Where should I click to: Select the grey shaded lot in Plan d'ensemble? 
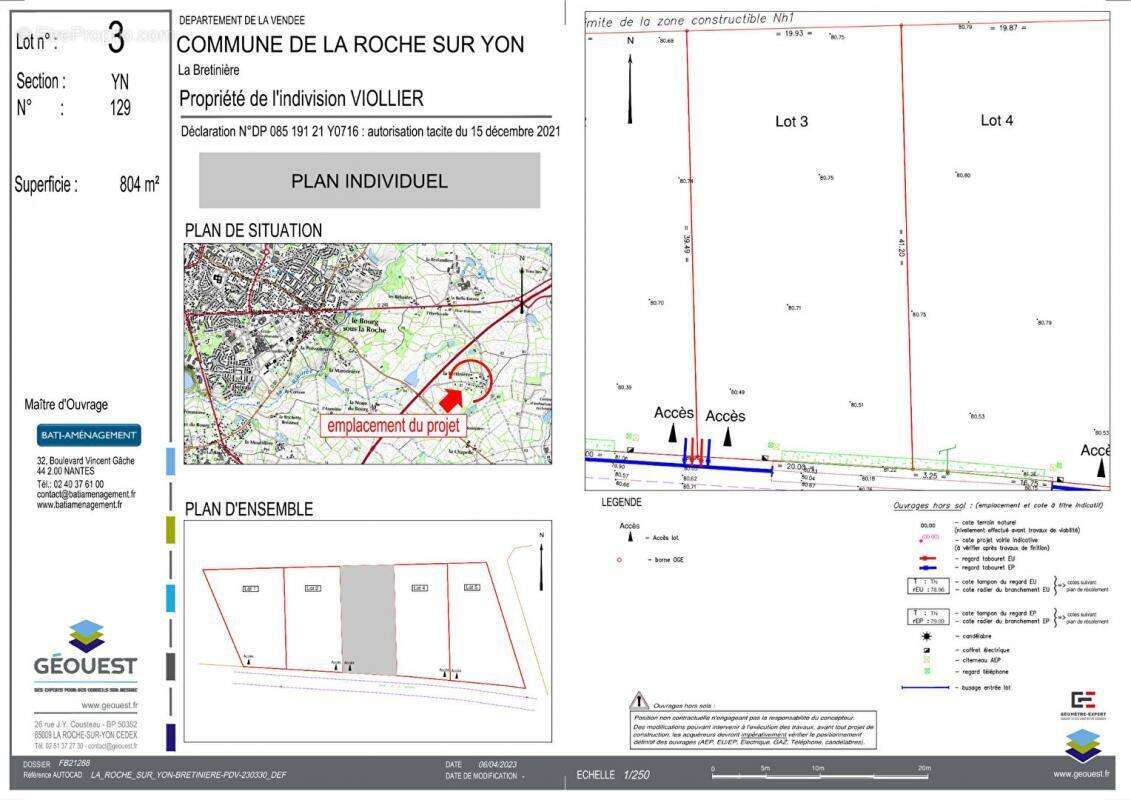point(367,618)
